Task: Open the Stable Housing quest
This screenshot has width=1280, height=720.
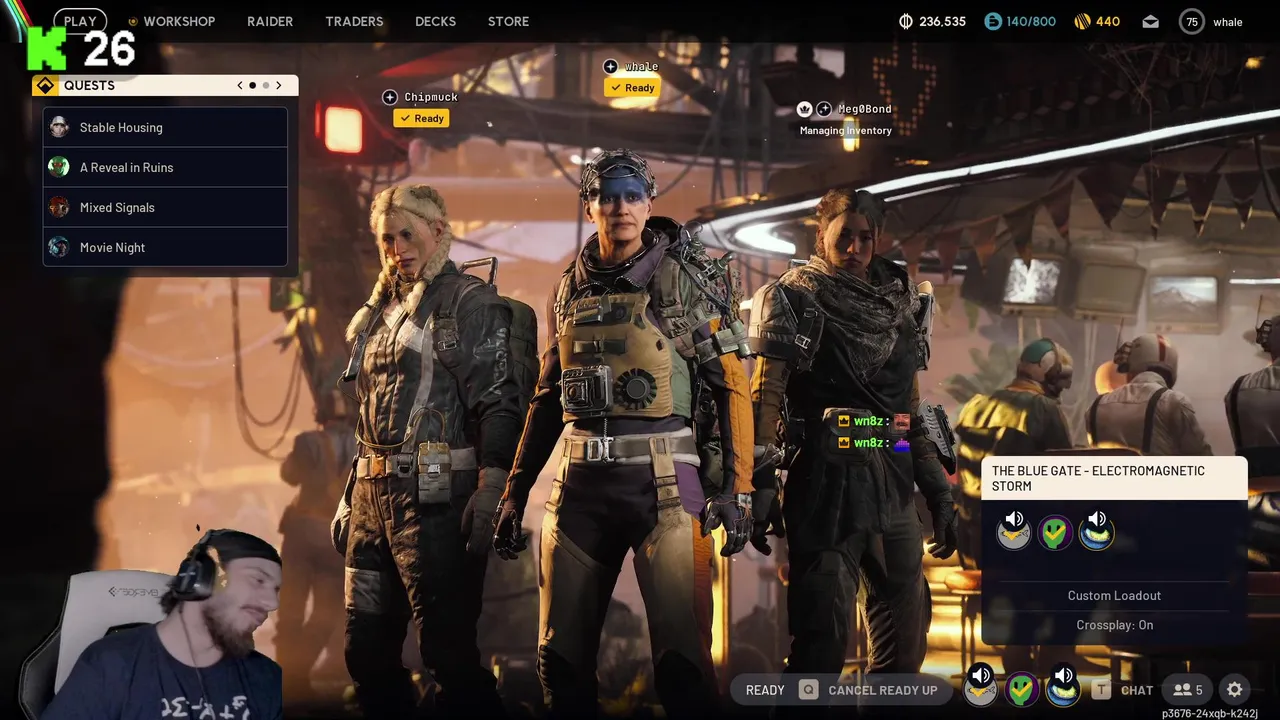Action: 165,127
